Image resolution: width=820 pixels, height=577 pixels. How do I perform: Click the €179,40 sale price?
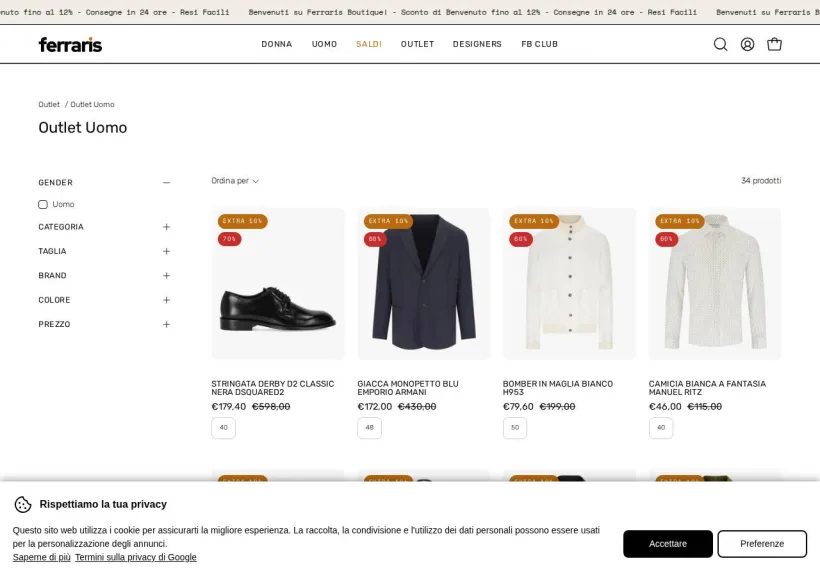(x=229, y=406)
